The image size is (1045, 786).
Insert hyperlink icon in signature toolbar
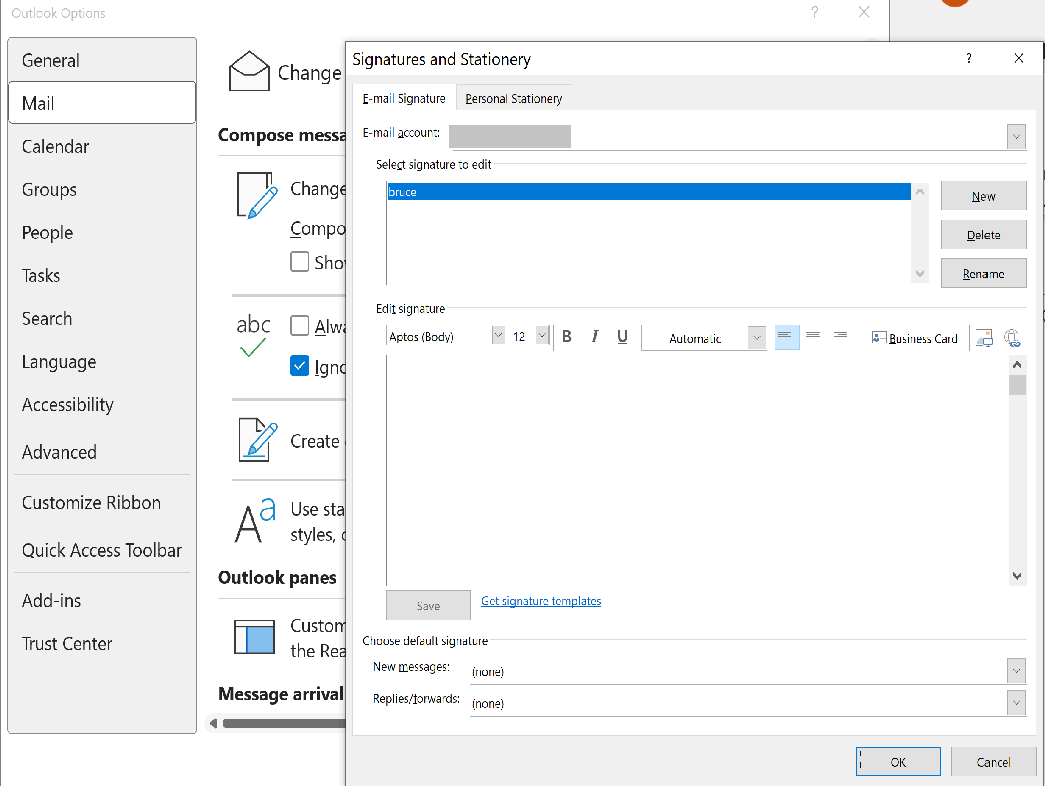(x=1012, y=338)
